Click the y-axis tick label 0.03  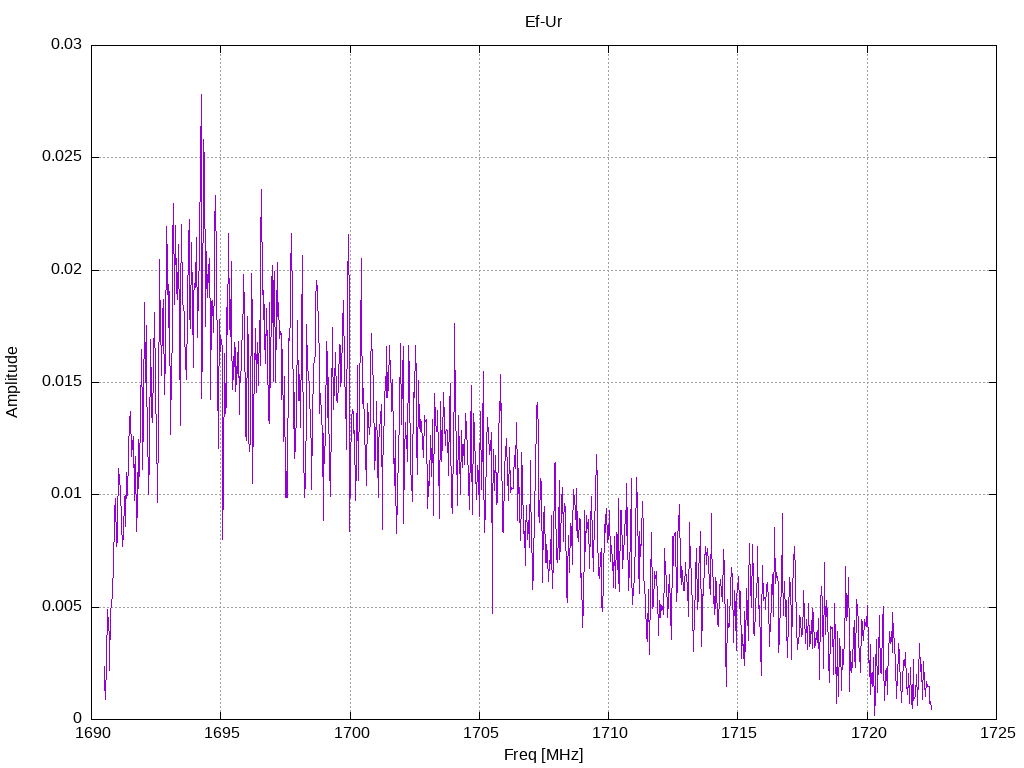[x=67, y=44]
